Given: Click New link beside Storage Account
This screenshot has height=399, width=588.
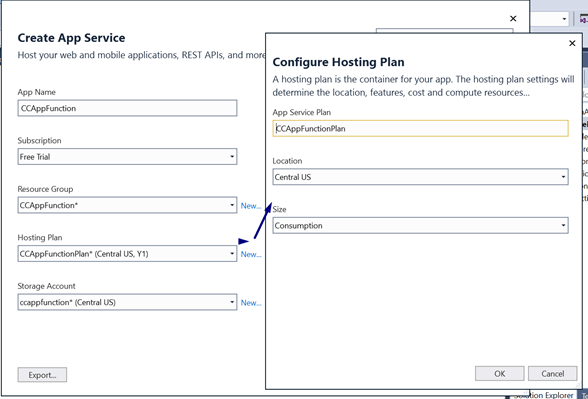Looking at the screenshot, I should (251, 303).
